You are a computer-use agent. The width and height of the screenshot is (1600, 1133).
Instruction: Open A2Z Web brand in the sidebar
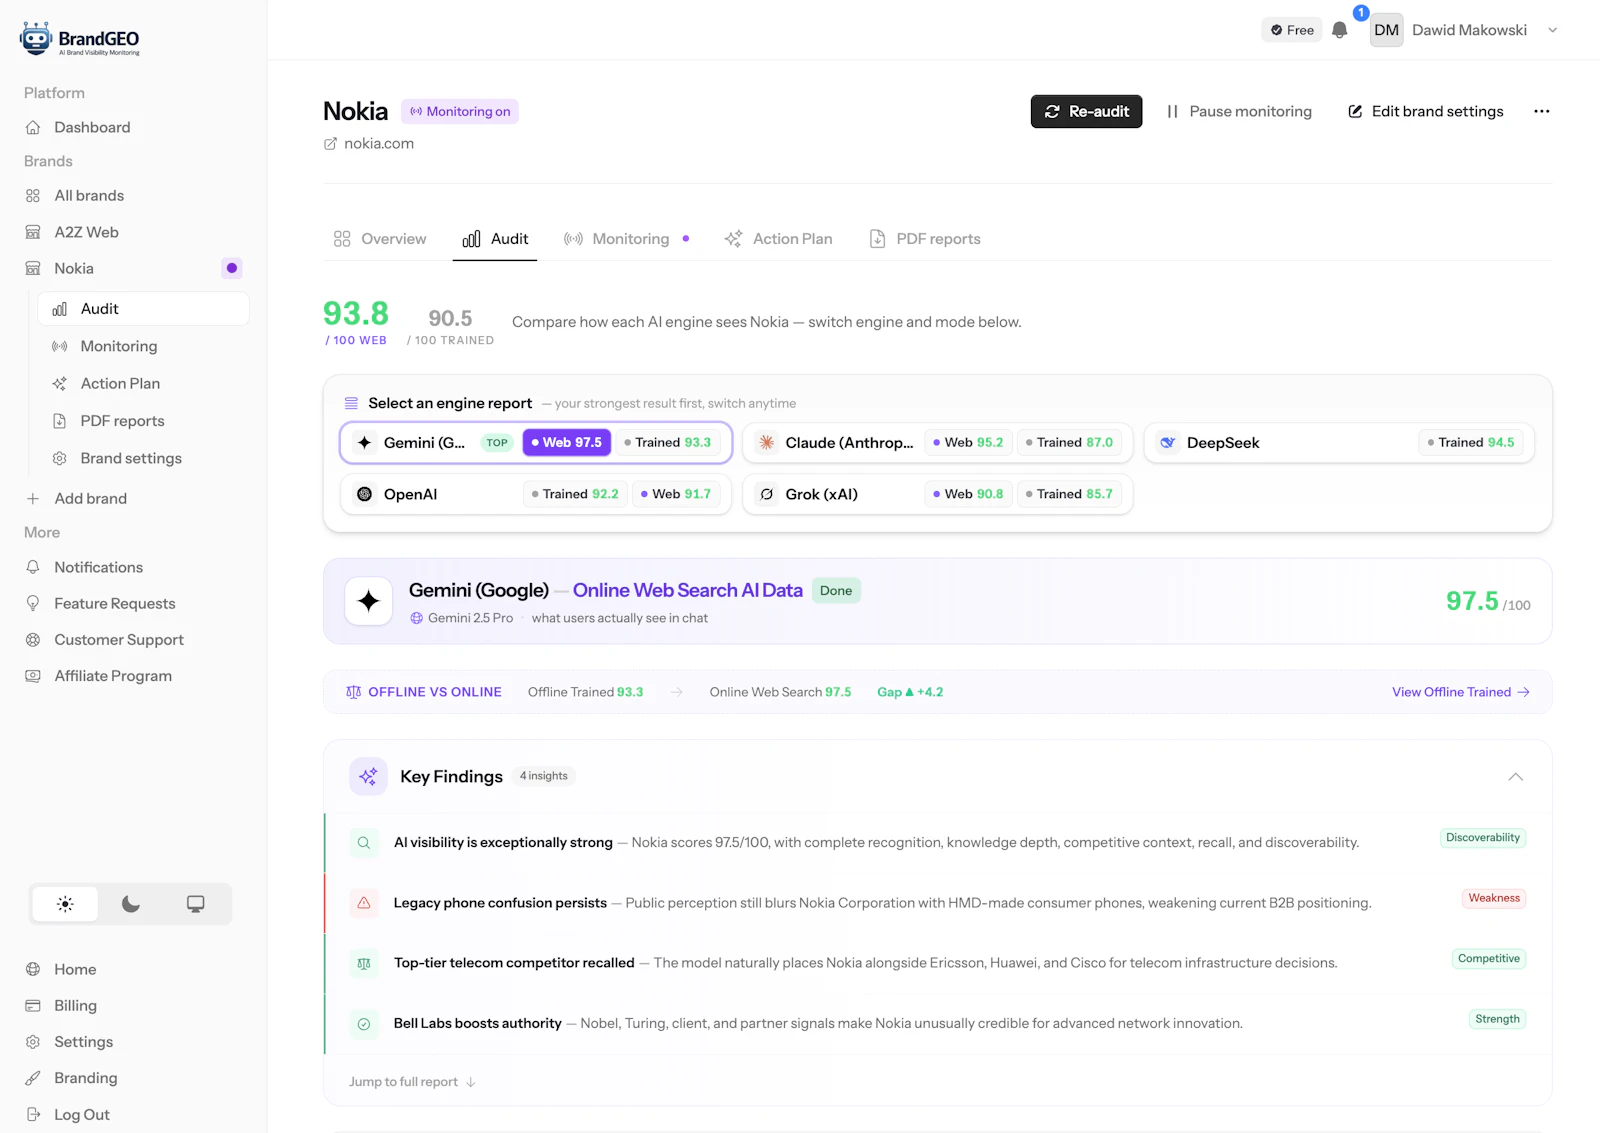pyautogui.click(x=86, y=232)
